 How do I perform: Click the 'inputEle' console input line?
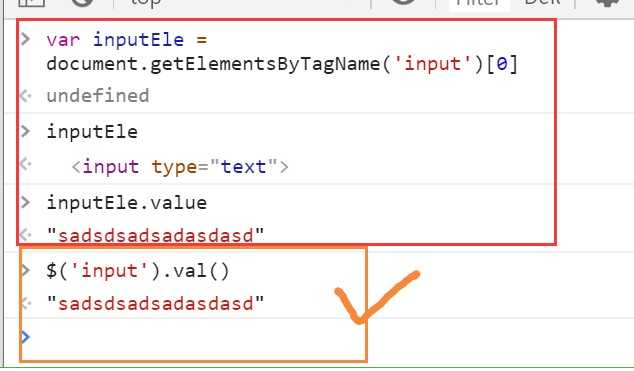pos(92,132)
